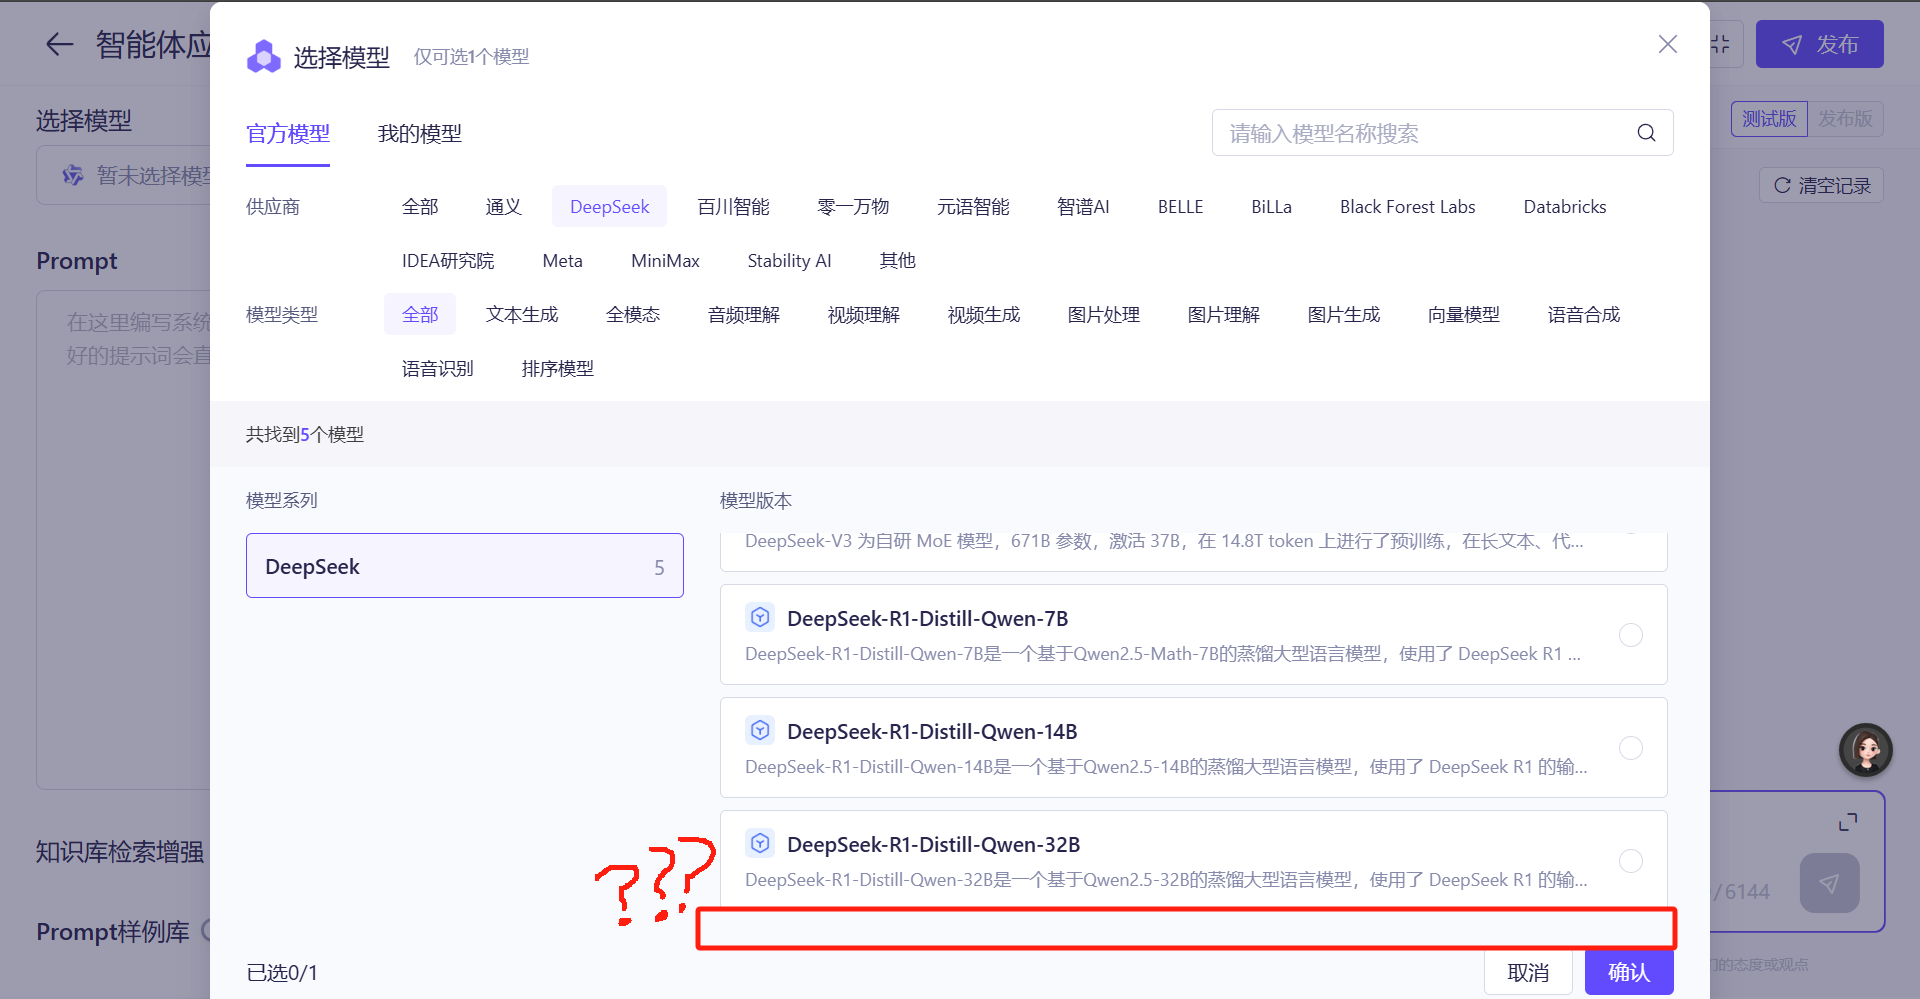The image size is (1920, 999).
Task: Go back with the arrow icon
Action: pos(60,44)
